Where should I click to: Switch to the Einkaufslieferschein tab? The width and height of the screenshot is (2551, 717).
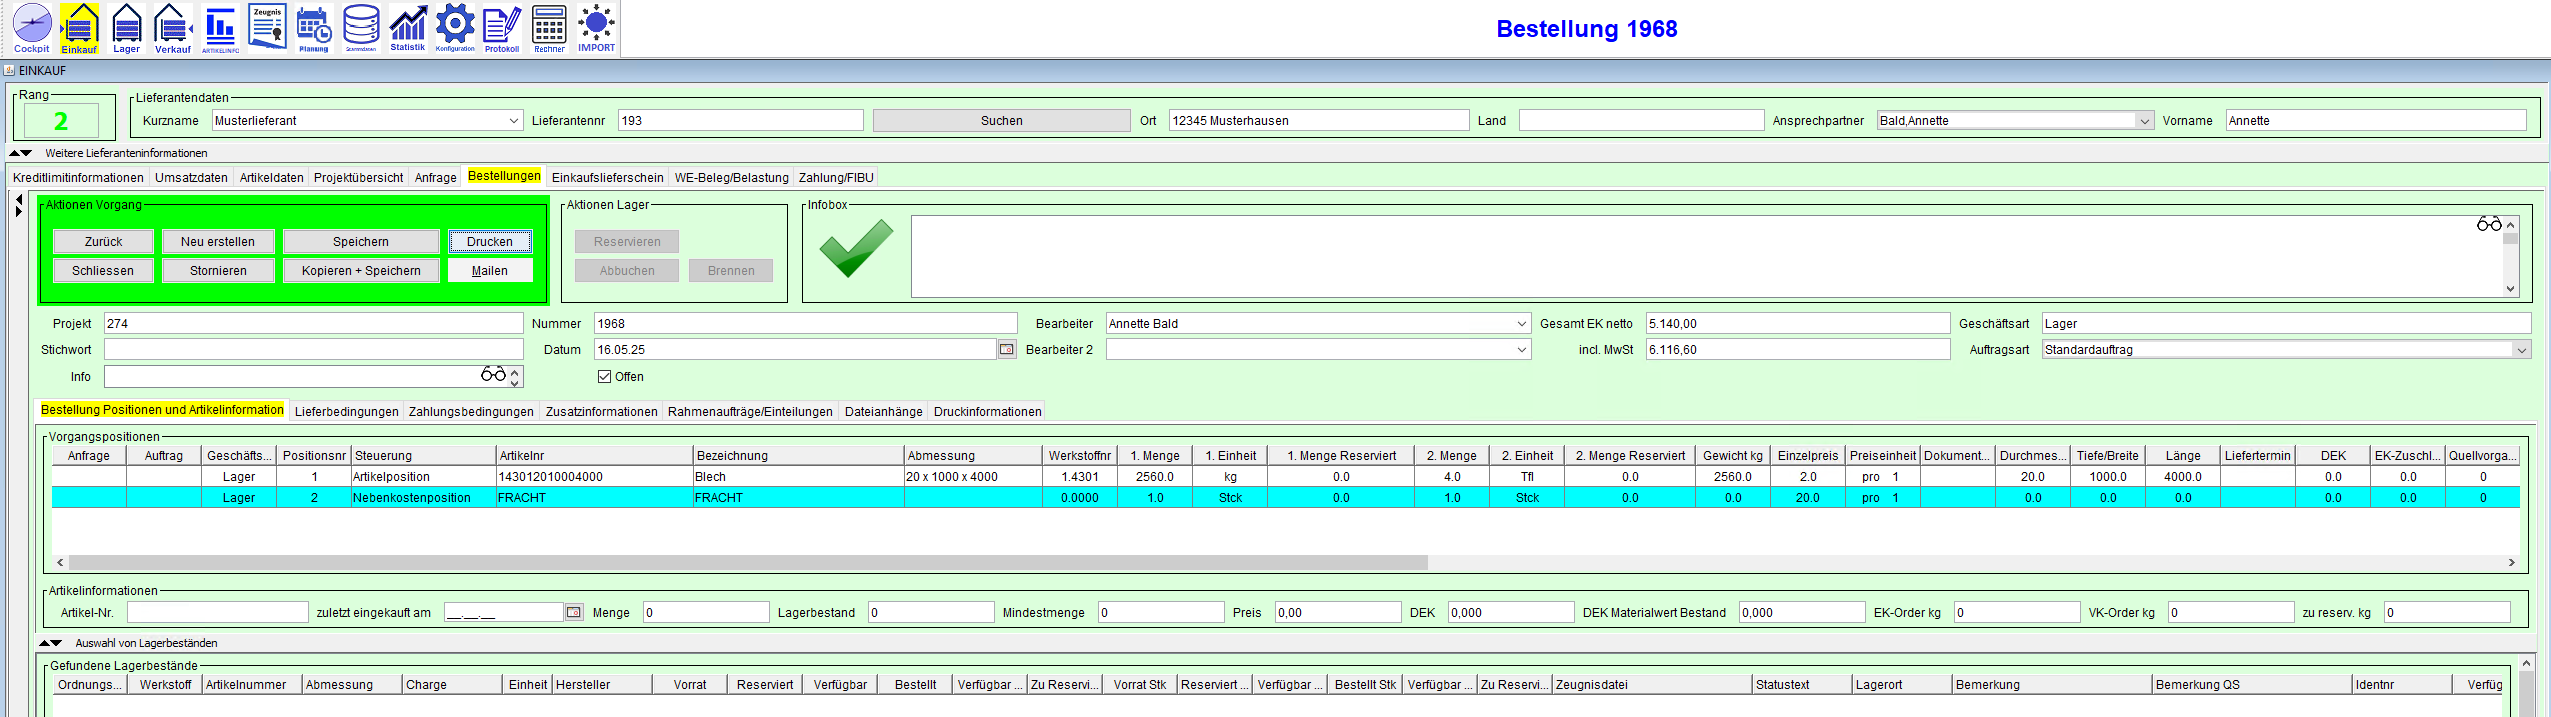coord(607,178)
